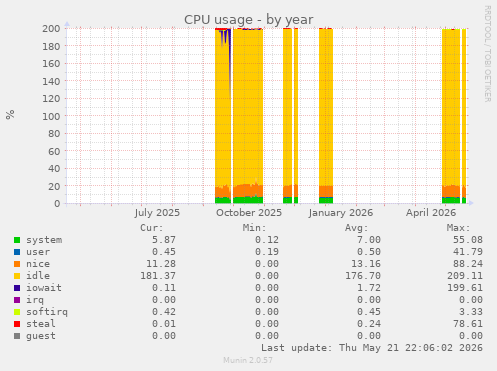
Task: Click the "July 2025" axis label
Action: click(x=157, y=213)
